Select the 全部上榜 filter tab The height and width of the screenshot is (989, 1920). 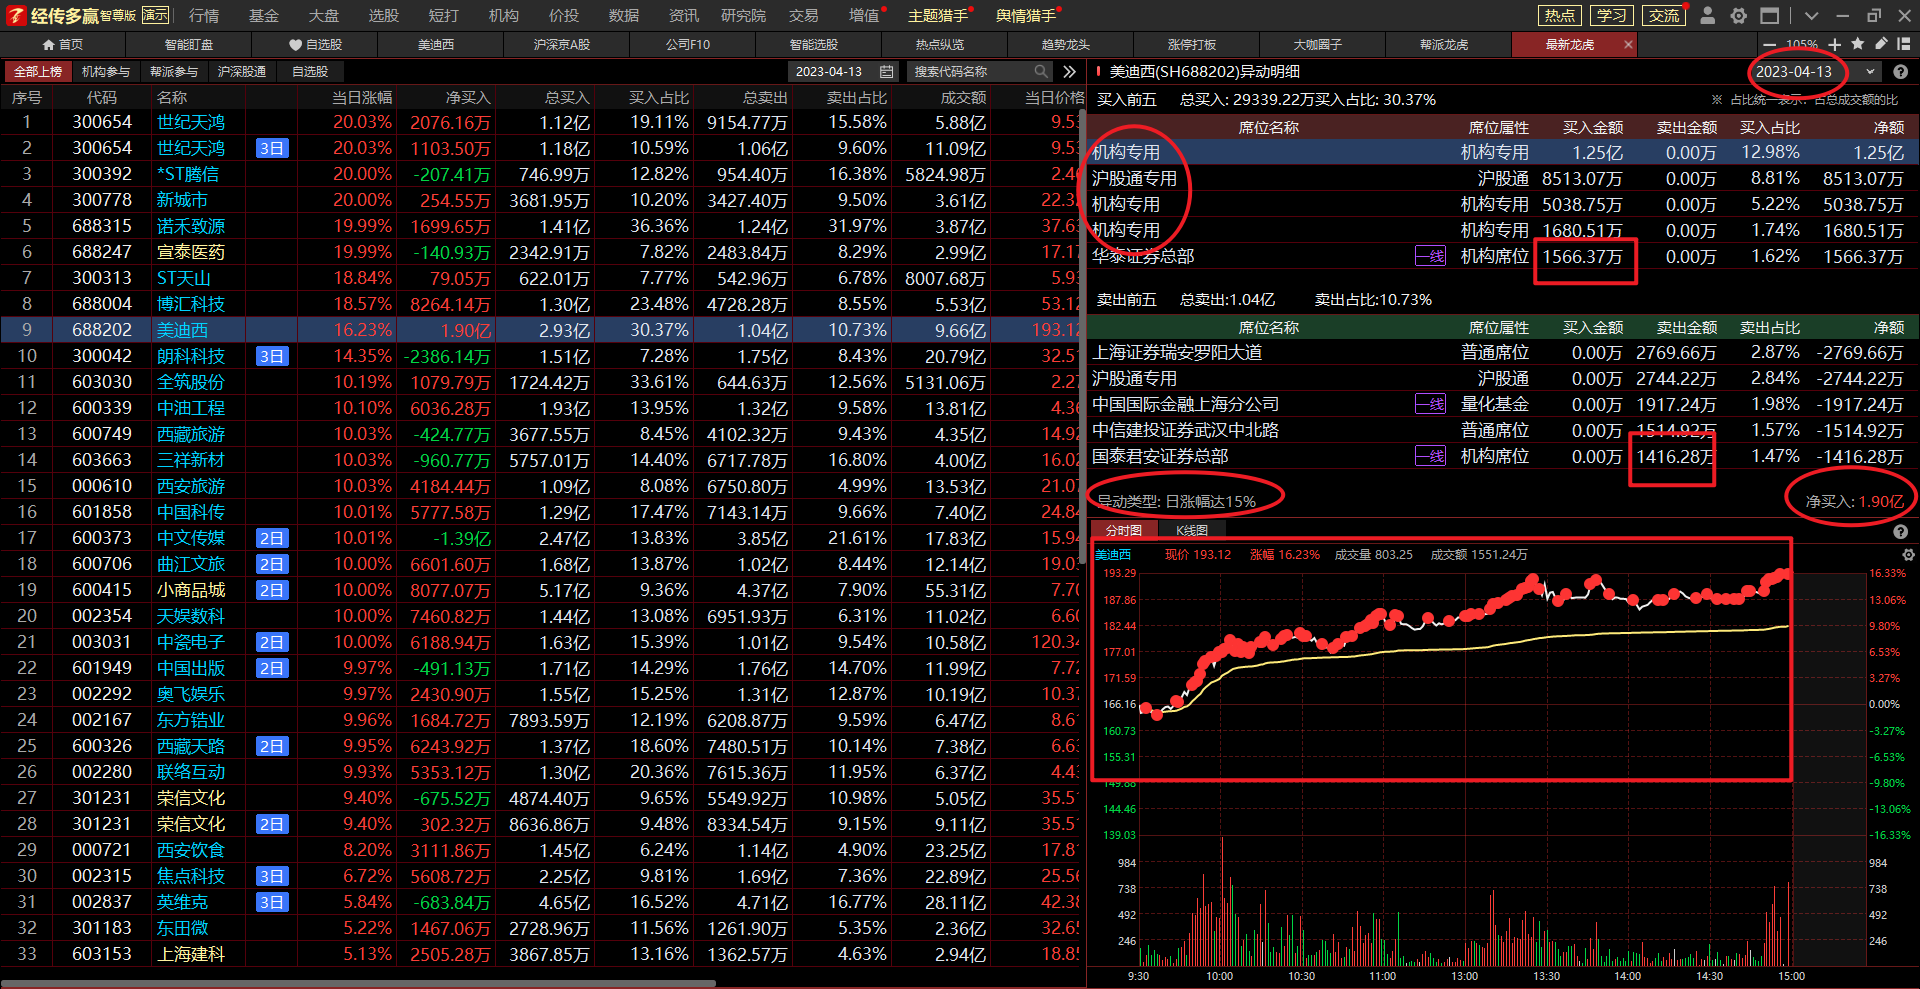click(38, 71)
